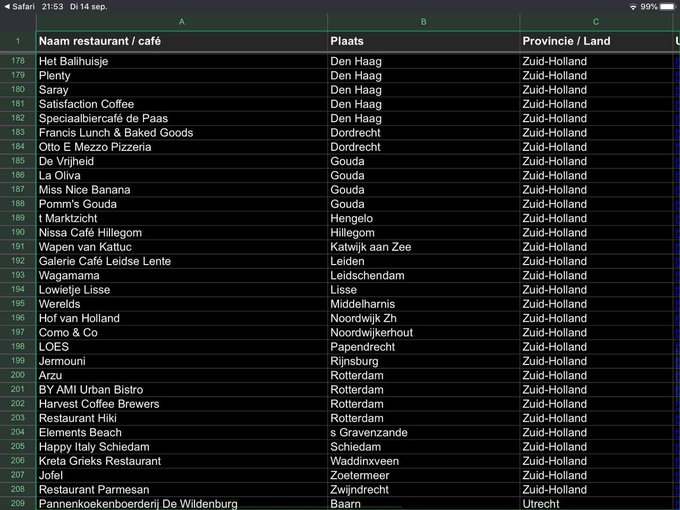Select column B header

click(423, 22)
